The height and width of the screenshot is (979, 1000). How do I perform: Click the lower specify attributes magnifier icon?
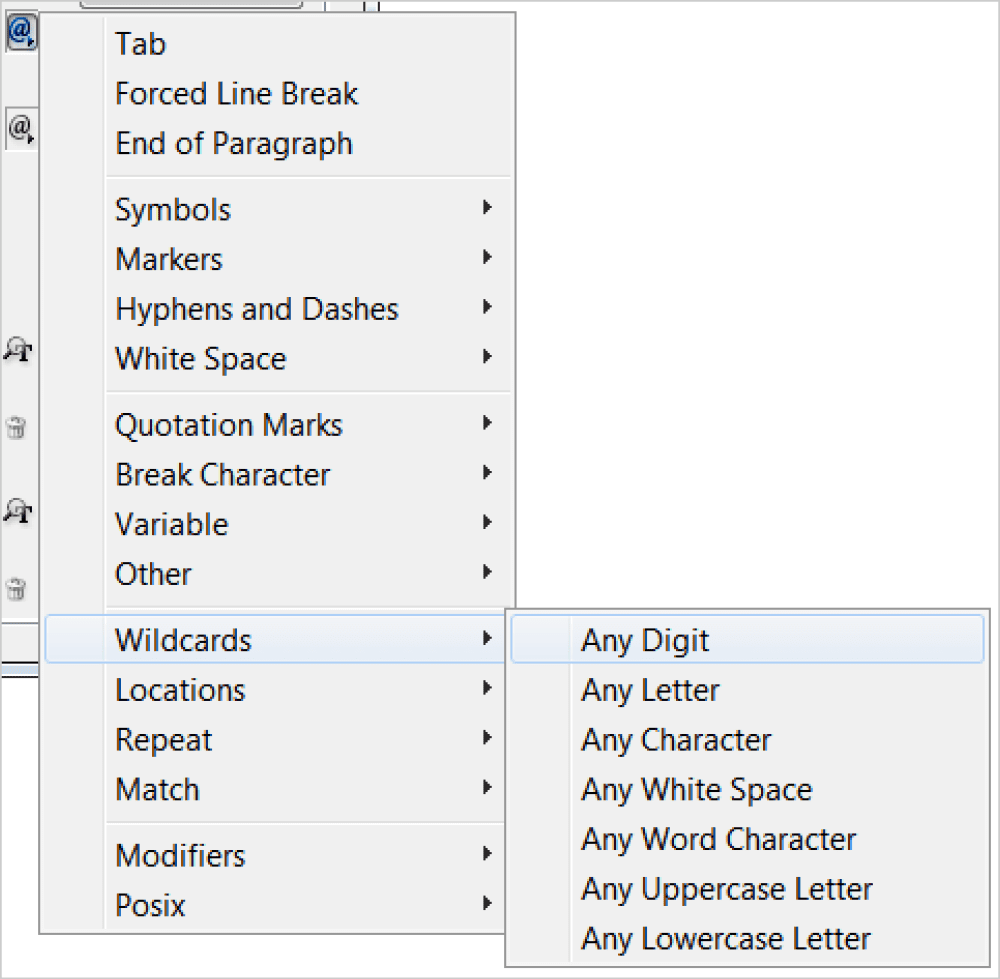(x=18, y=511)
